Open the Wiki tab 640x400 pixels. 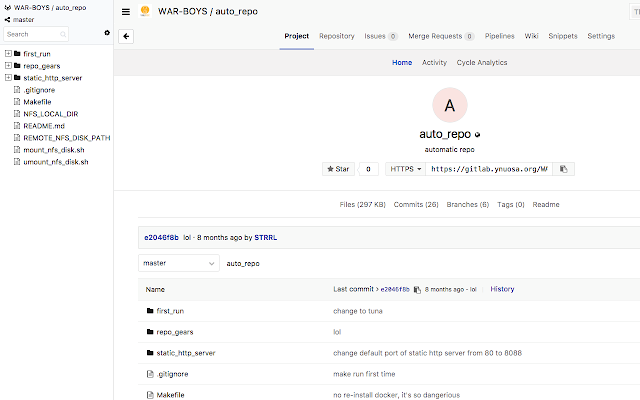click(x=531, y=36)
